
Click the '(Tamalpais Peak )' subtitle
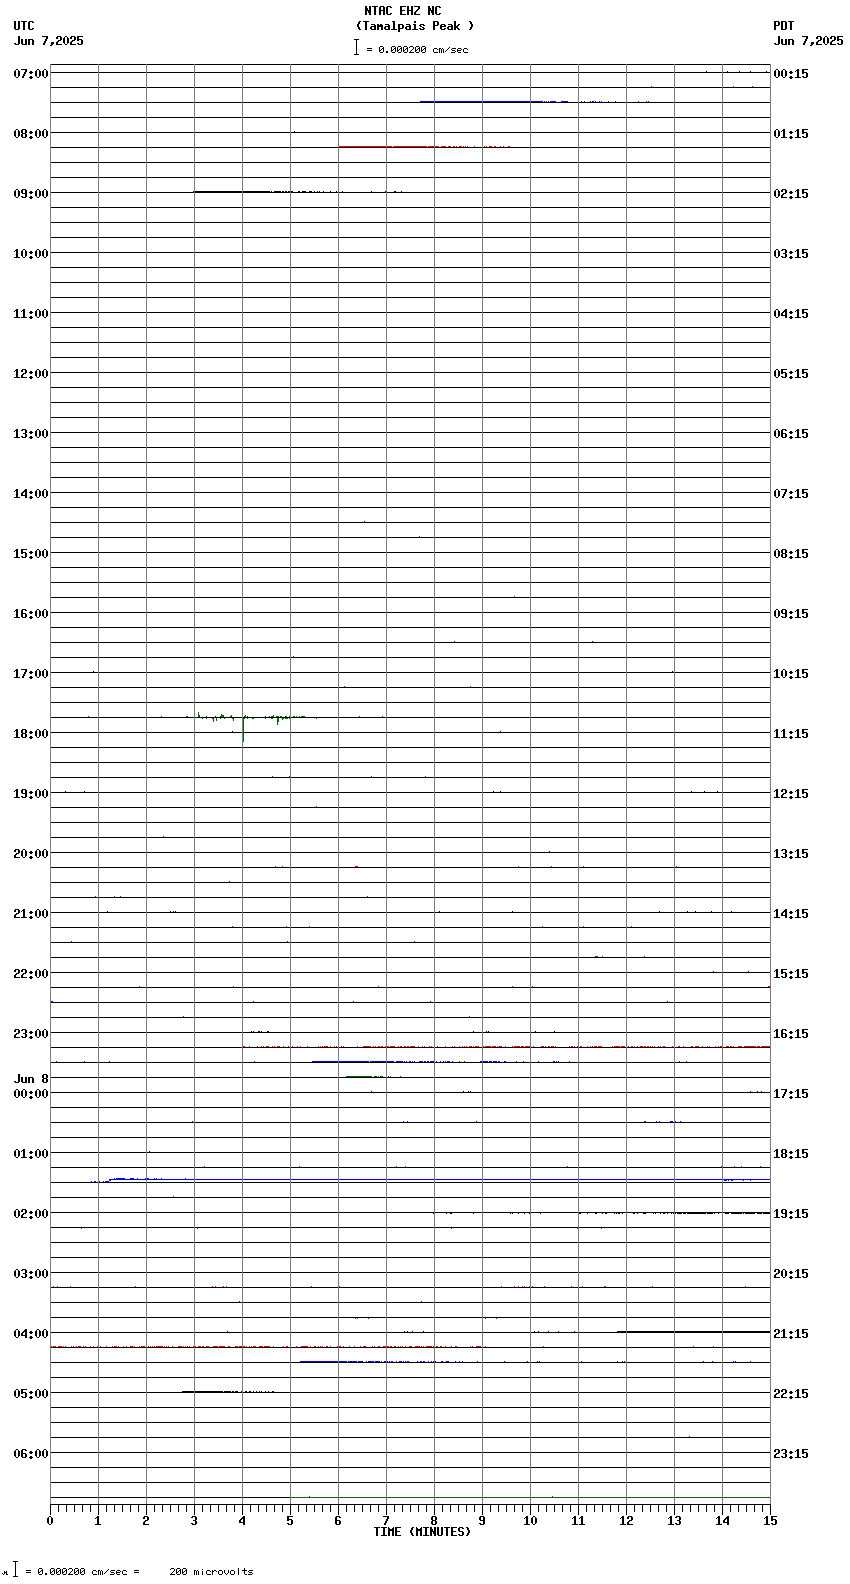[x=415, y=26]
